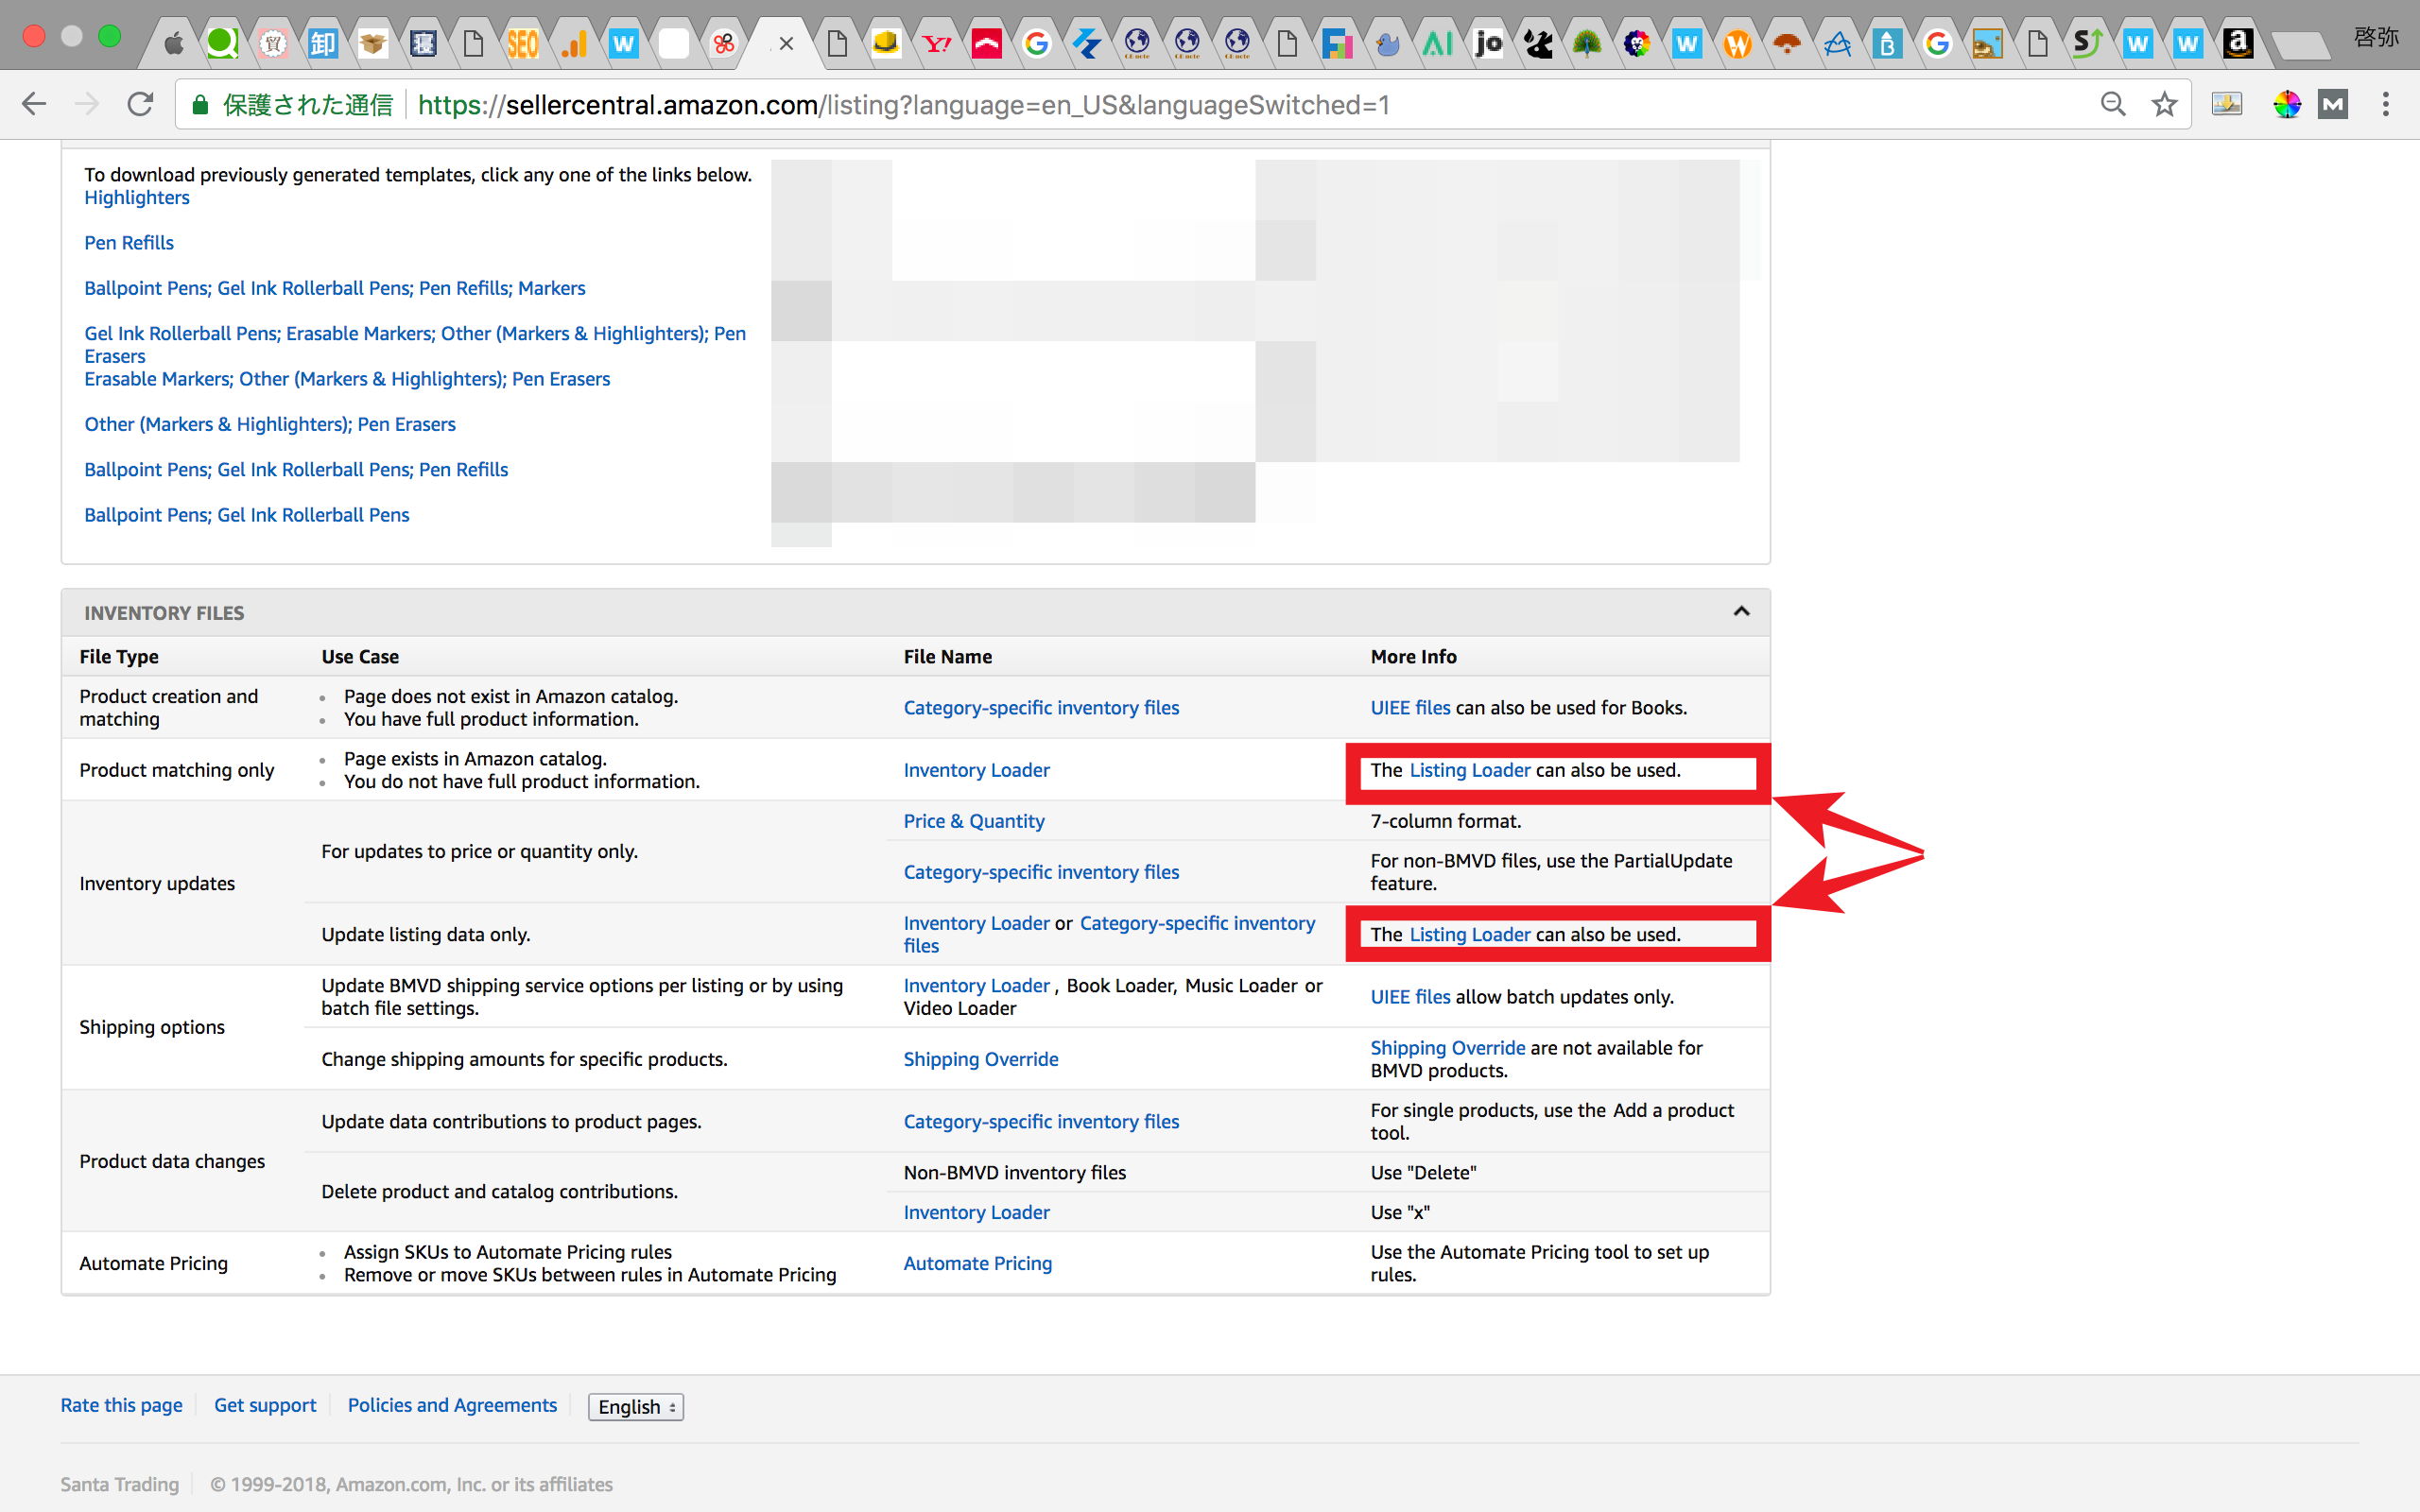Screen dimensions: 2420x1512
Task: Open the M extension icon
Action: [2333, 104]
